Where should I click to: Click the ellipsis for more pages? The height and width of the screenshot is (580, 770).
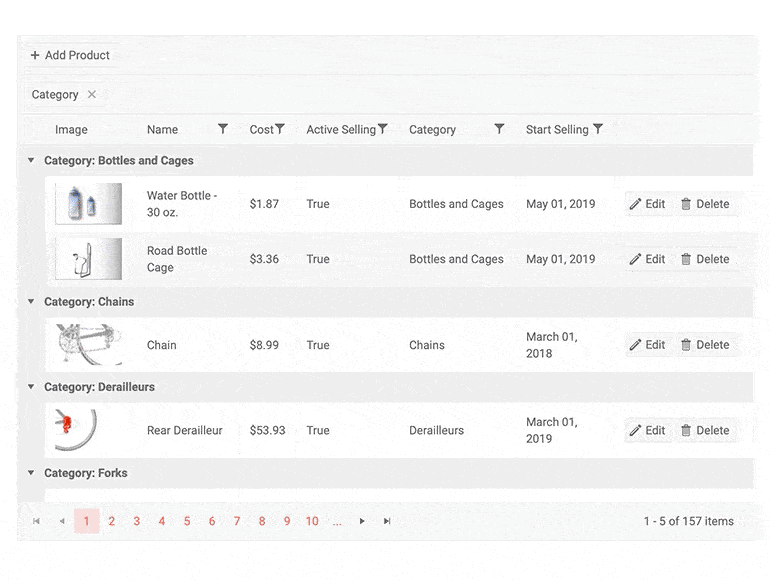pos(337,522)
